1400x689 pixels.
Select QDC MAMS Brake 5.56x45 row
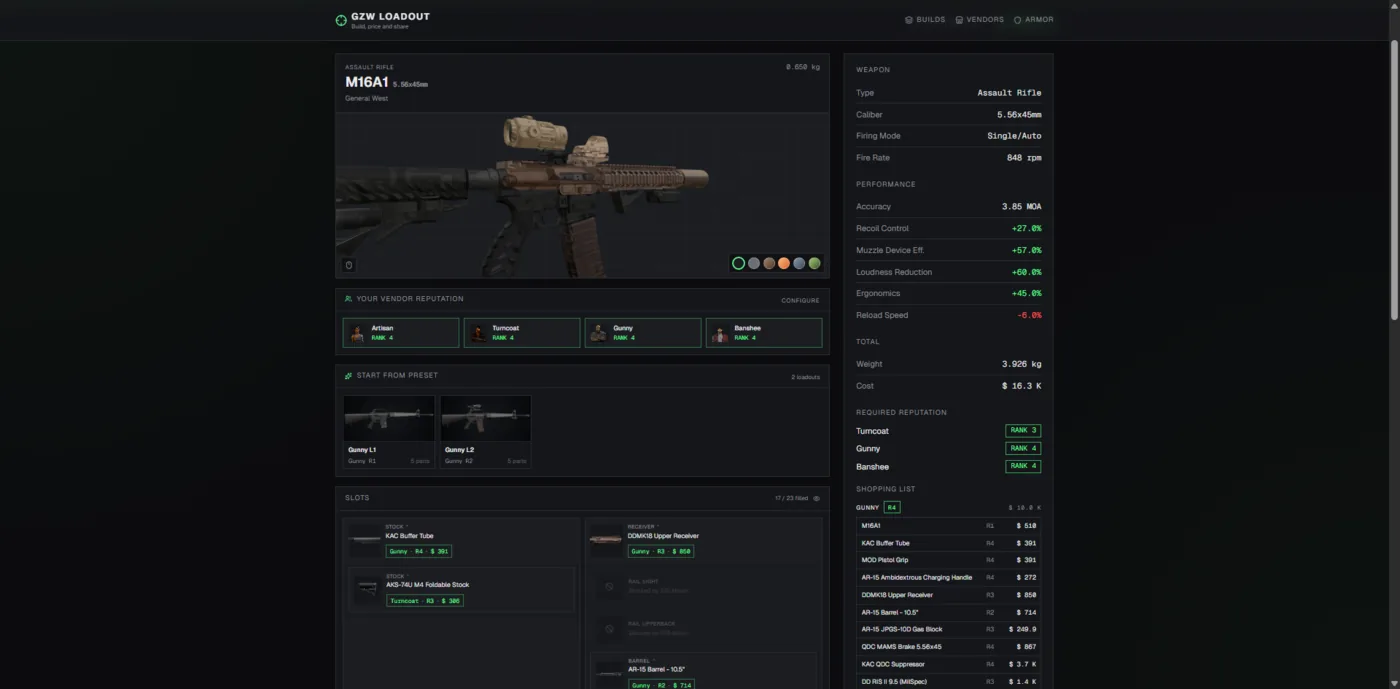click(948, 647)
